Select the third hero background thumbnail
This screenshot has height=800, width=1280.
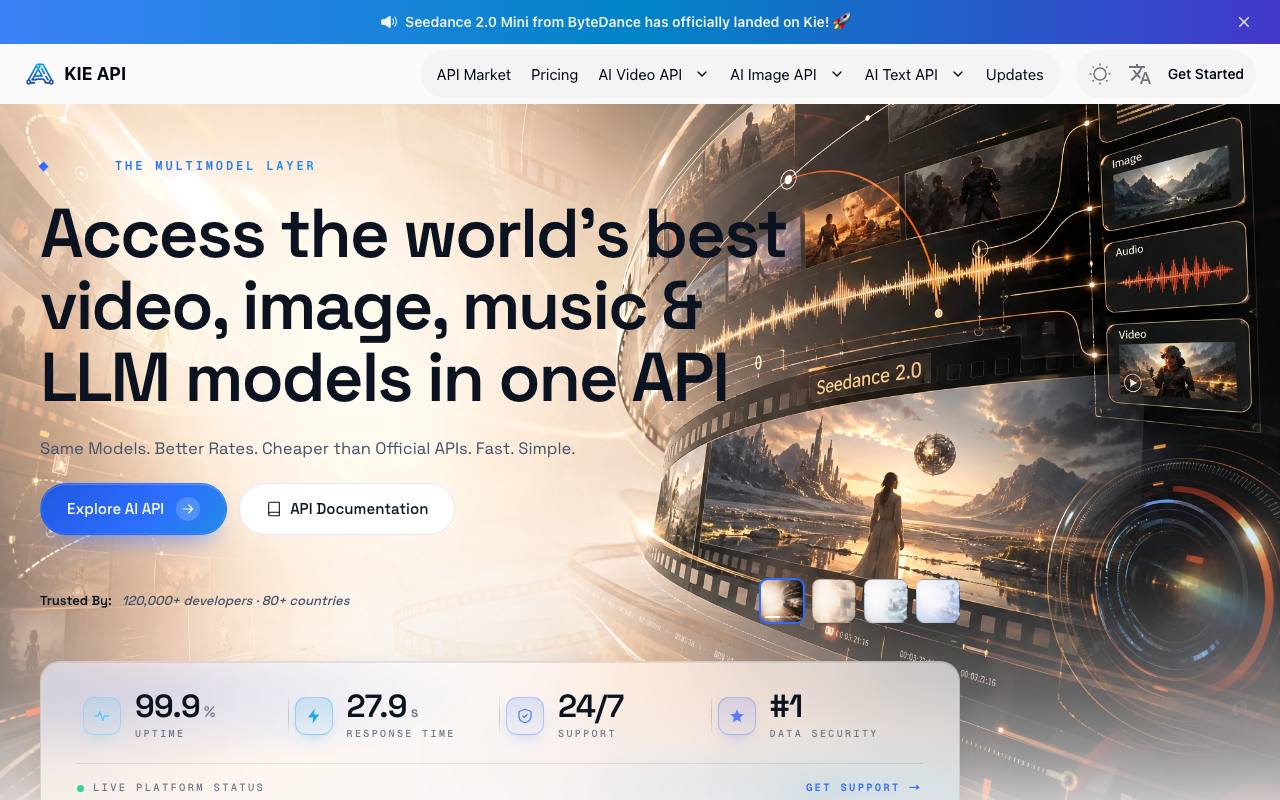[886, 601]
